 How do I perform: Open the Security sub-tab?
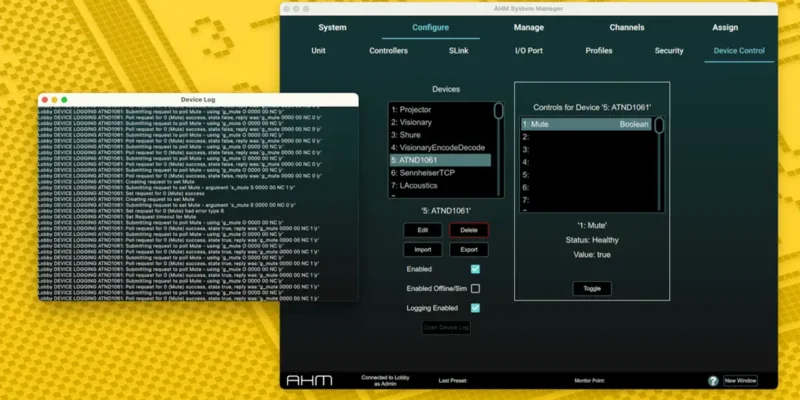point(669,51)
